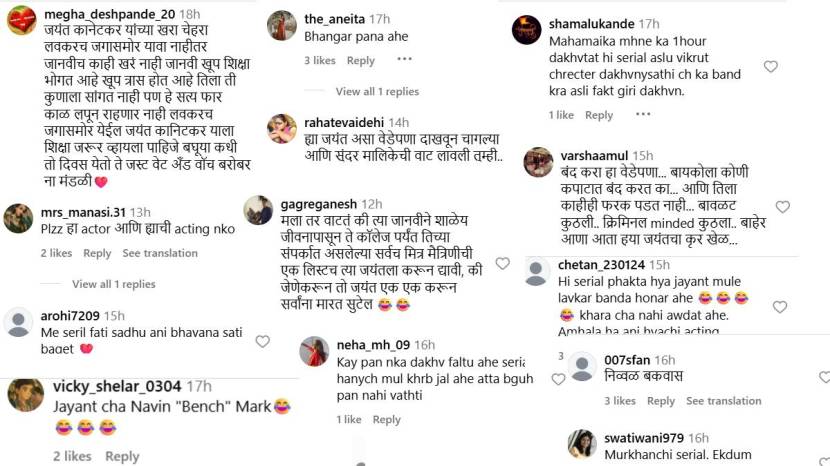Reply to vicky_shelar_0304's comment
The height and width of the screenshot is (466, 830).
(x=122, y=456)
